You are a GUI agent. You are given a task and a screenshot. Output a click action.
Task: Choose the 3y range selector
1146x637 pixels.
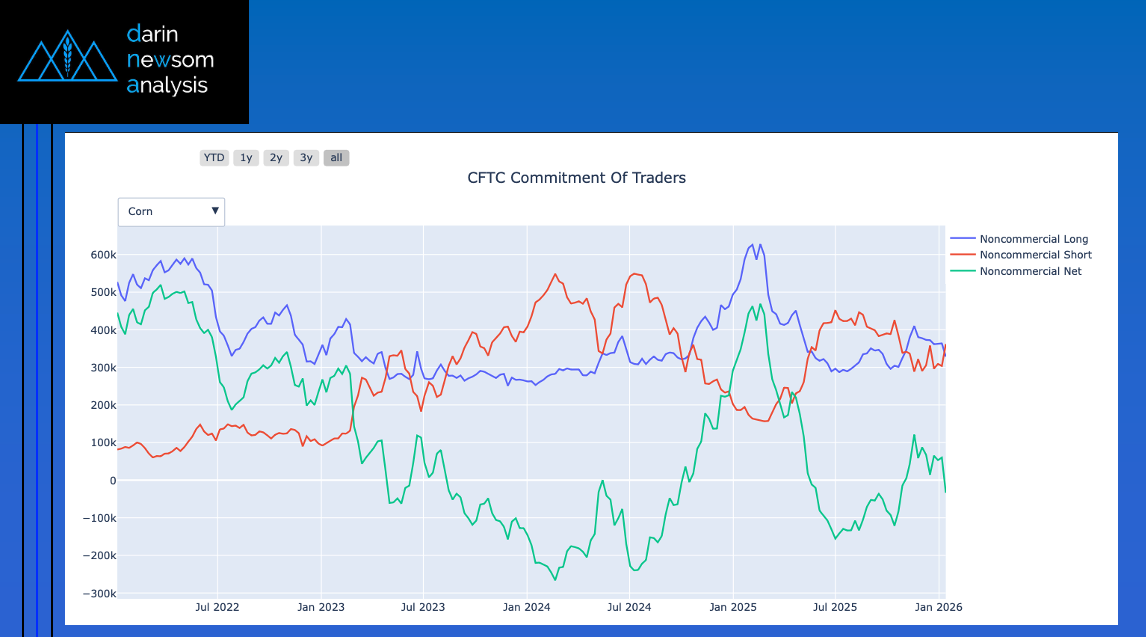tap(306, 158)
